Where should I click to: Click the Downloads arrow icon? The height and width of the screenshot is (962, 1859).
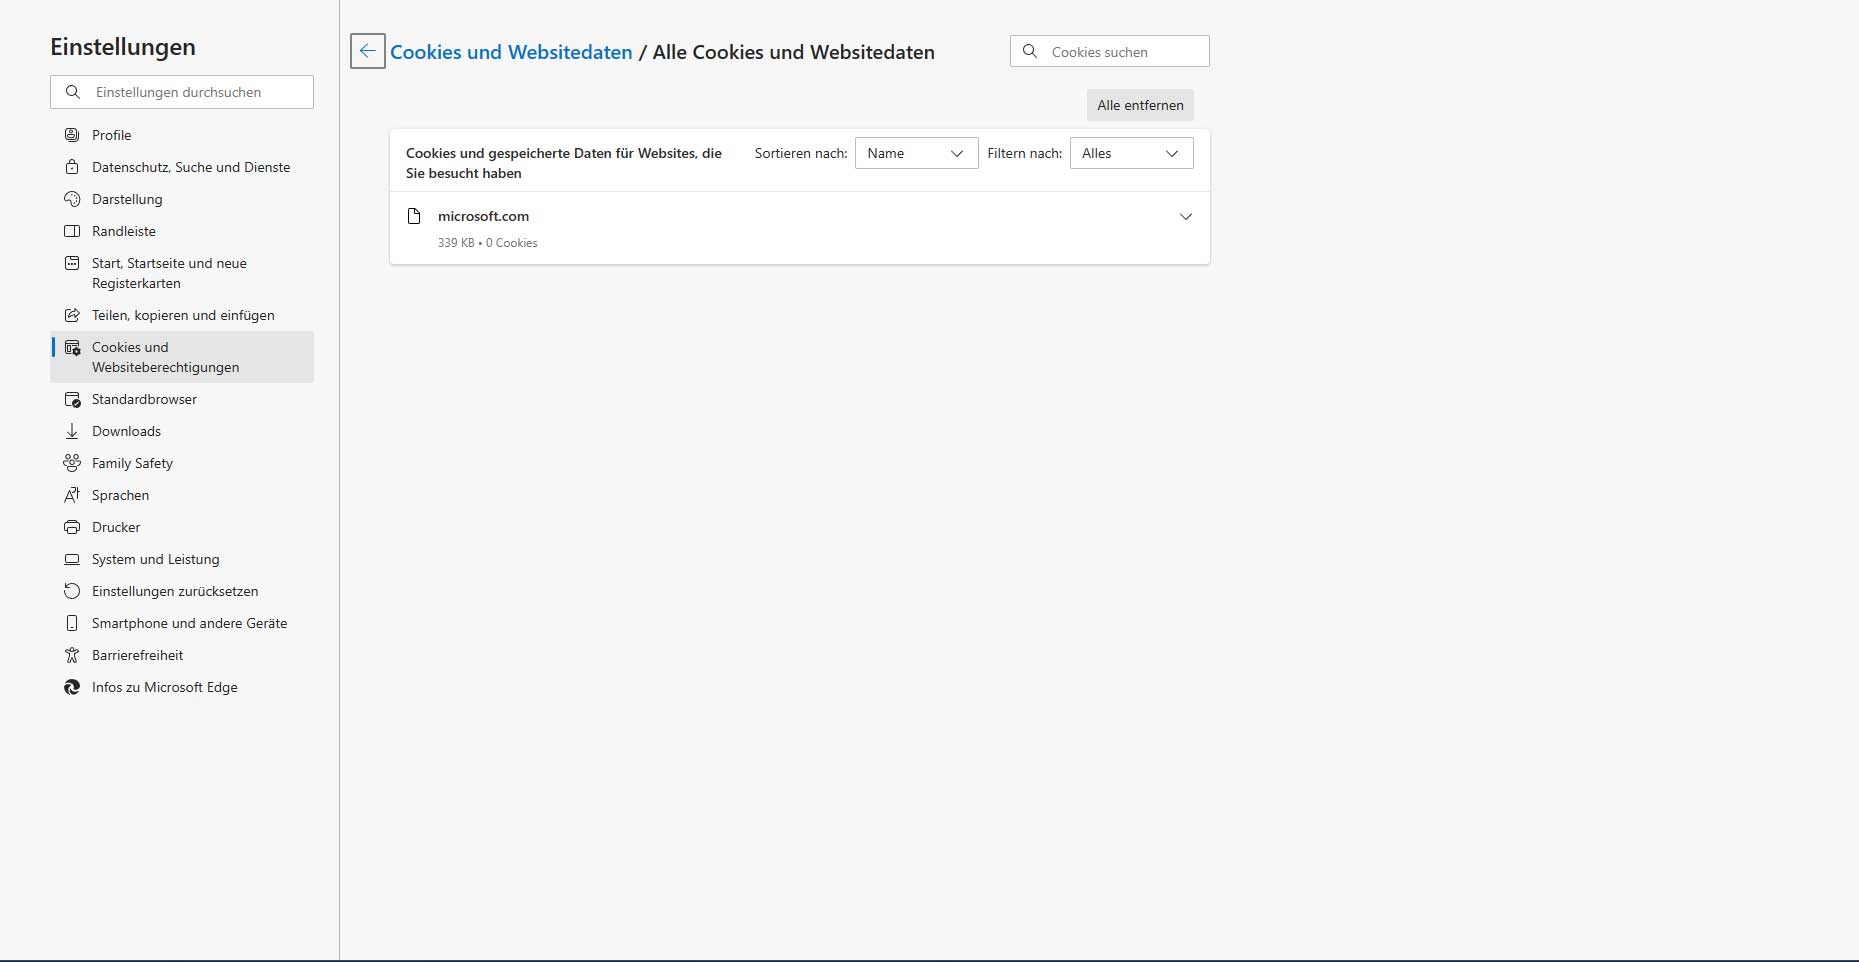pyautogui.click(x=72, y=431)
